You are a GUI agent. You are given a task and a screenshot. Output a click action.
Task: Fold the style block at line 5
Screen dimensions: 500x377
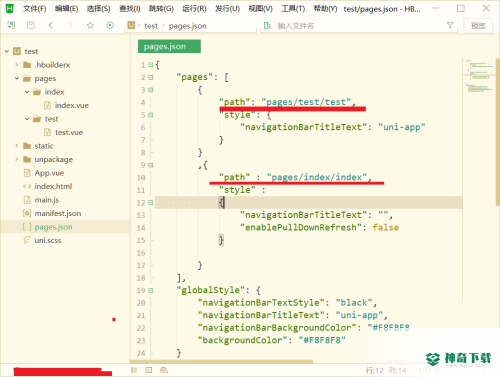point(151,115)
